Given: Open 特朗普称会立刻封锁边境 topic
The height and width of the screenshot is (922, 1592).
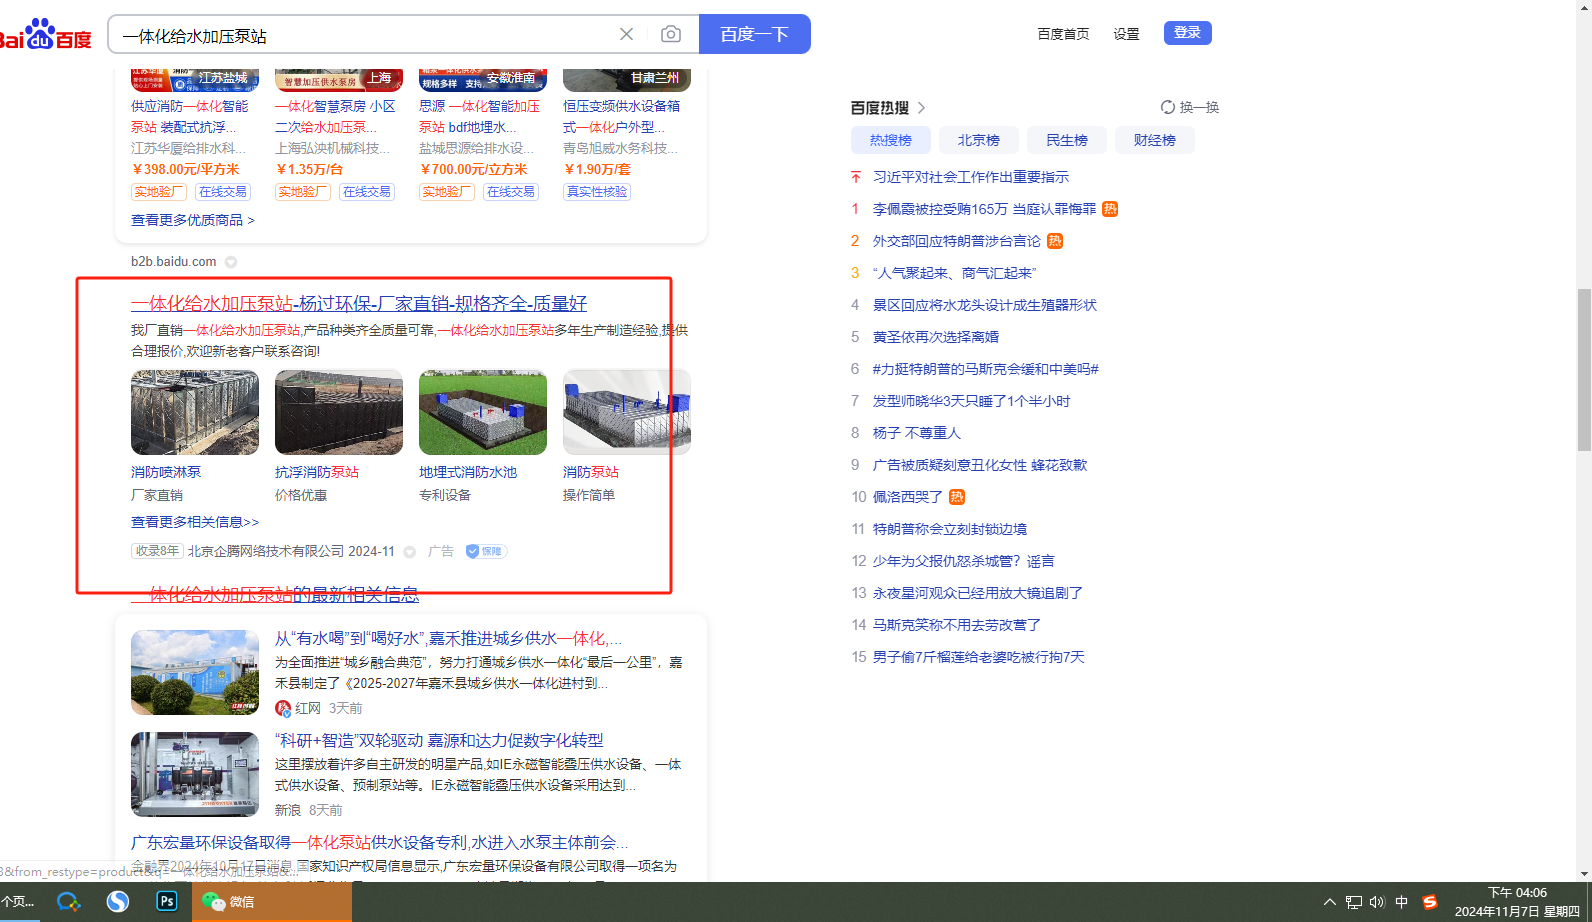Looking at the screenshot, I should (x=950, y=529).
